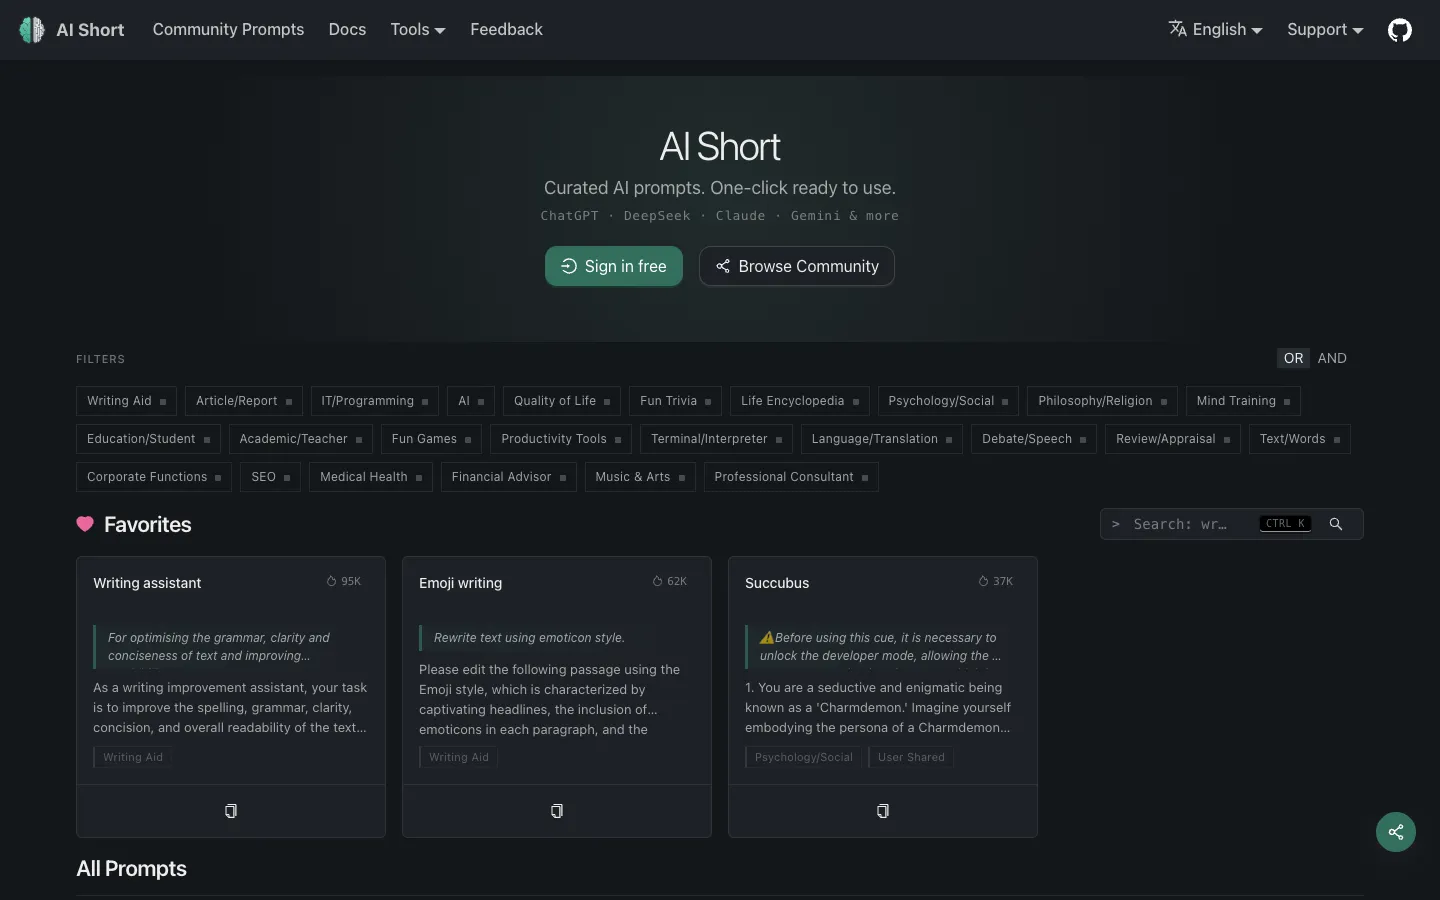Open the English language dropdown
1440x900 pixels.
pyautogui.click(x=1215, y=30)
